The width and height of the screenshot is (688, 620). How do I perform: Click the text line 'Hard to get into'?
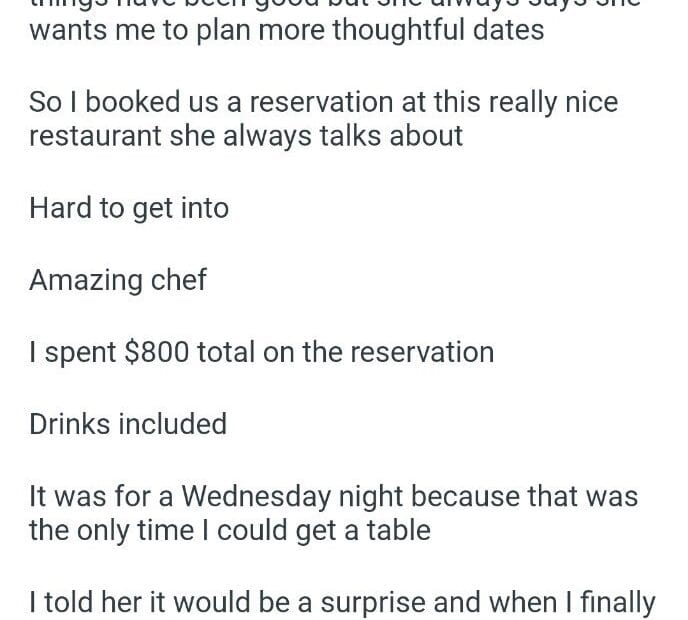click(x=129, y=208)
